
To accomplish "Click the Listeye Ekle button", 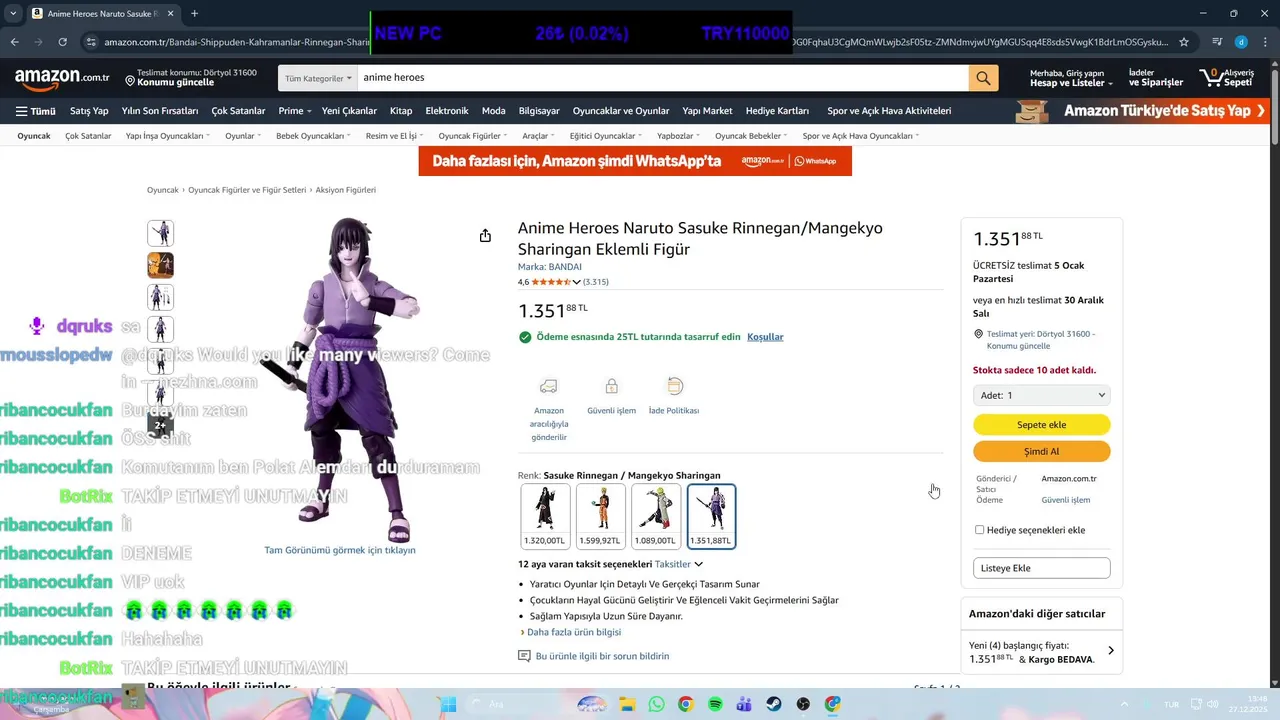I will pos(1041,568).
